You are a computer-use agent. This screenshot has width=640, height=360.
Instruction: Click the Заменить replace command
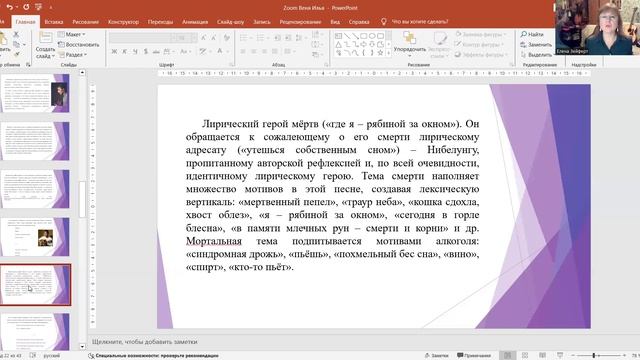click(x=536, y=44)
